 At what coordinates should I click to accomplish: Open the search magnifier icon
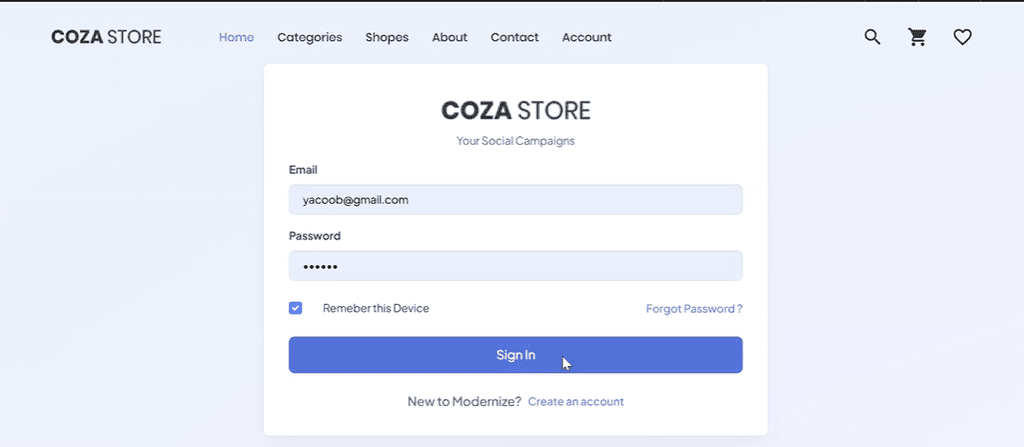872,37
